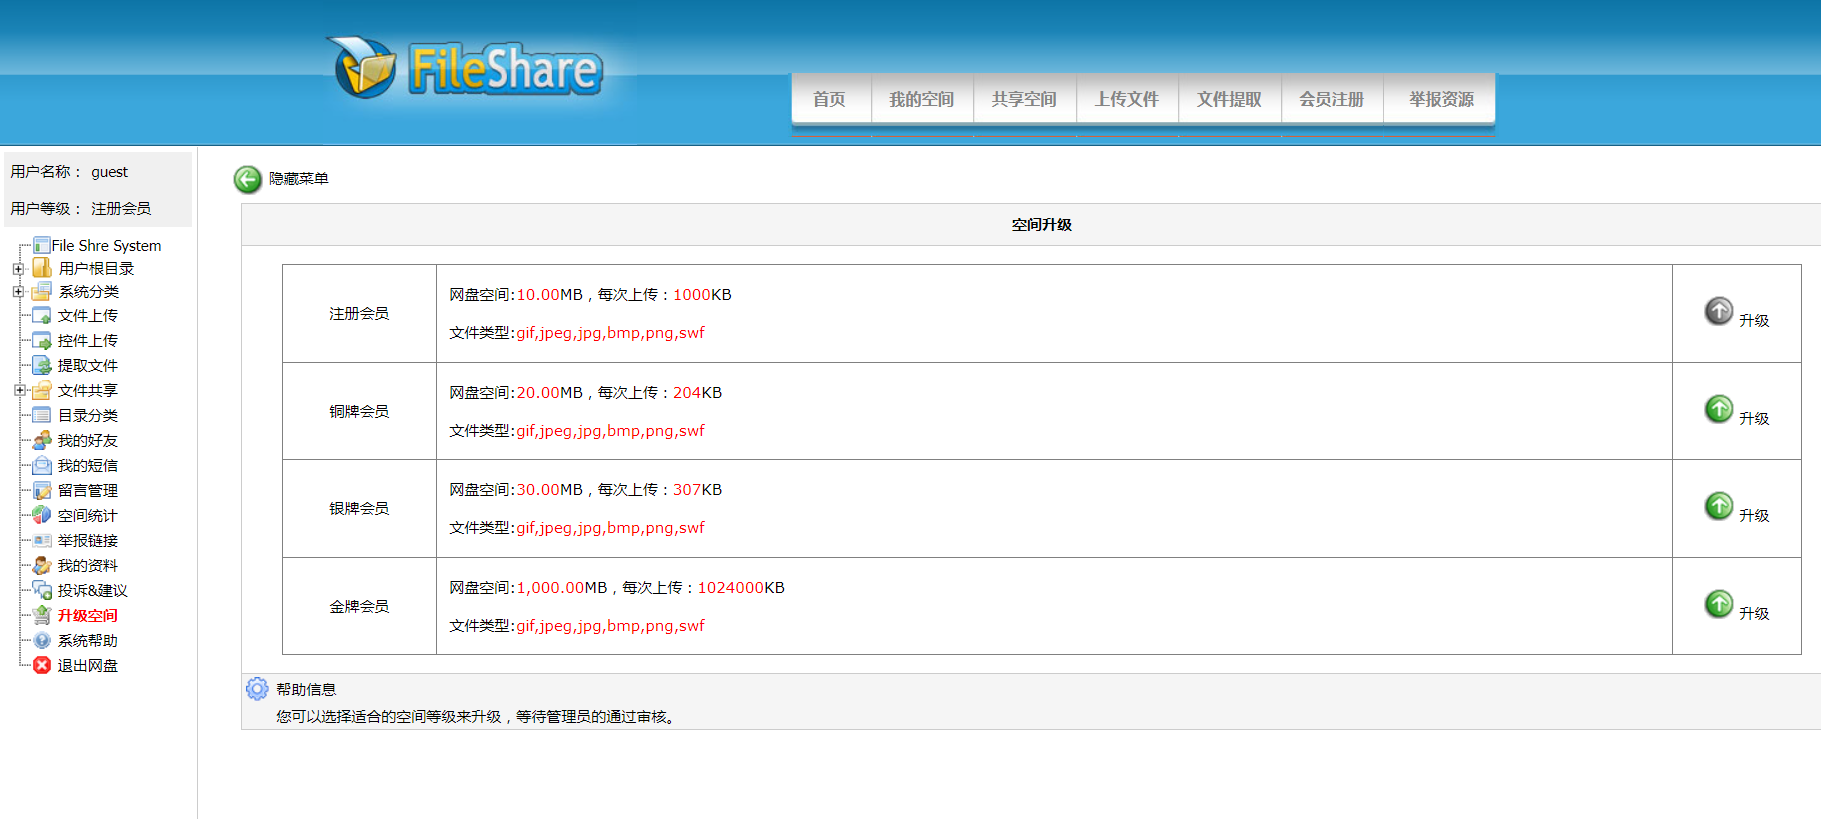Click the File Shre System root icon
Image resolution: width=1821 pixels, height=819 pixels.
tap(41, 245)
